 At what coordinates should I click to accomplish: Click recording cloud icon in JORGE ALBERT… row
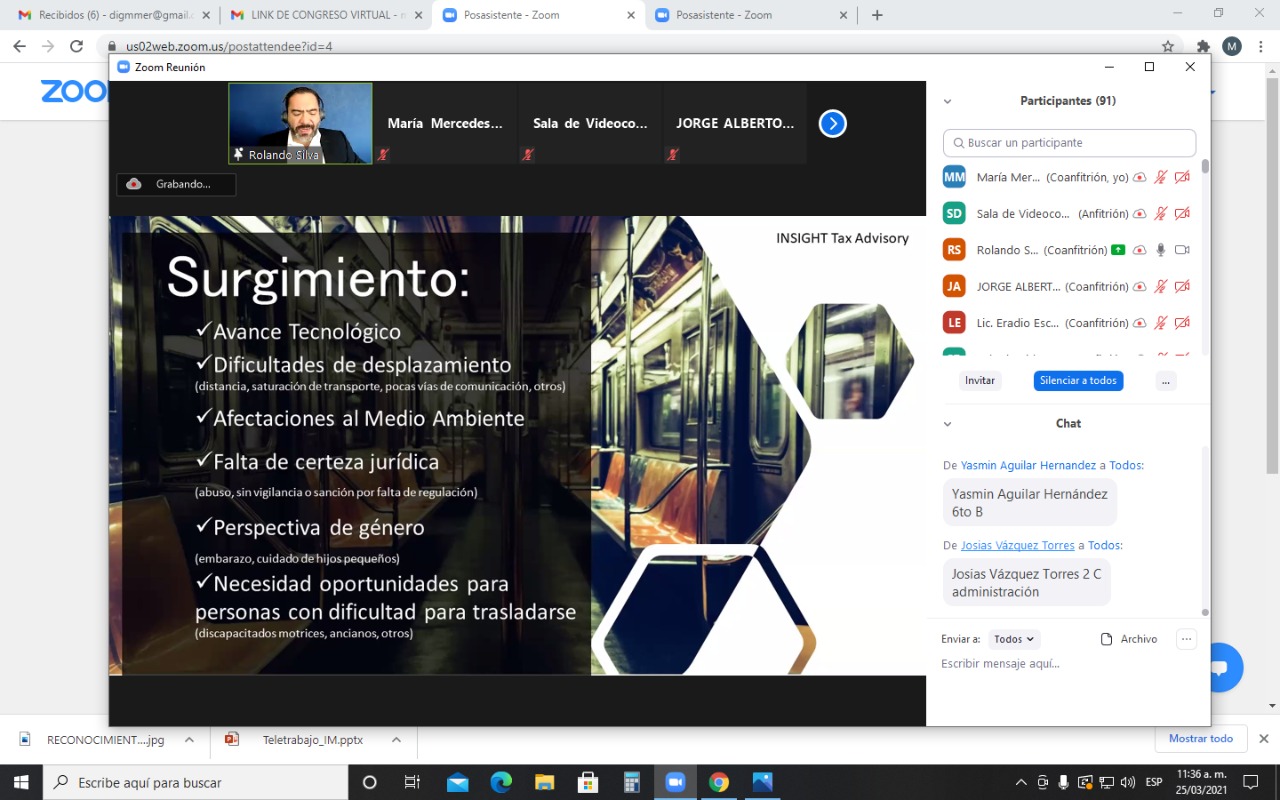click(x=1139, y=287)
